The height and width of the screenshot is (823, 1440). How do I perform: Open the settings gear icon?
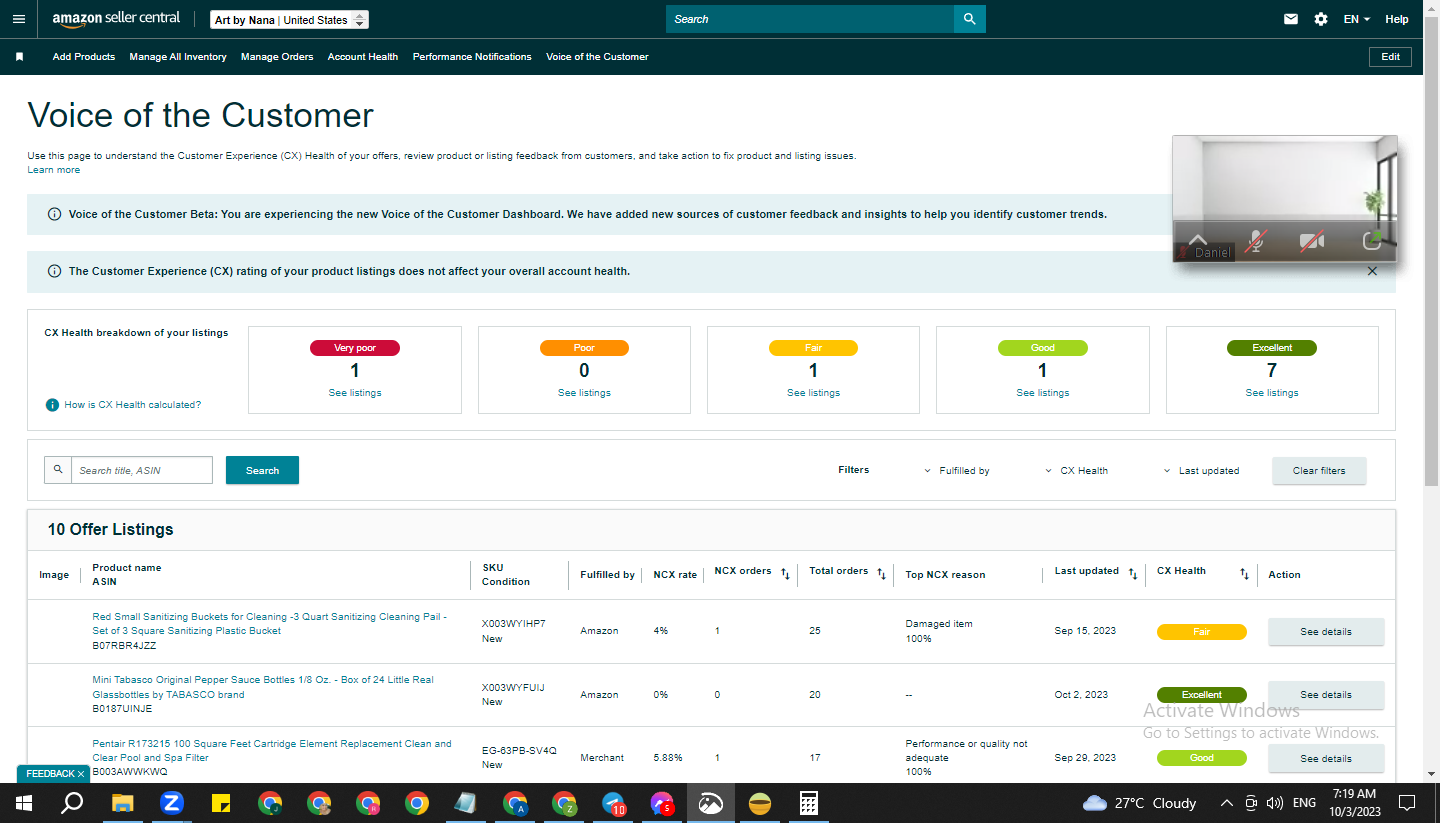click(x=1321, y=19)
